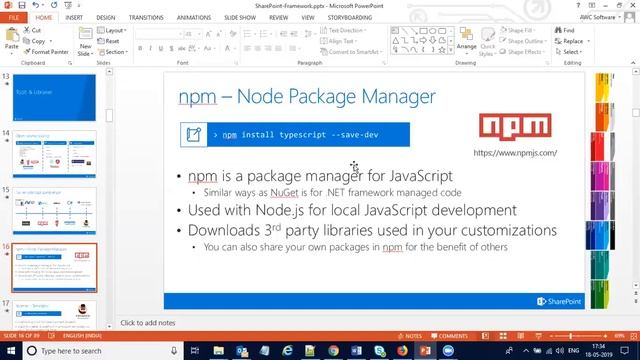Select slide 14 thumbnail
This screenshot has width=640, height=360.
54,154
